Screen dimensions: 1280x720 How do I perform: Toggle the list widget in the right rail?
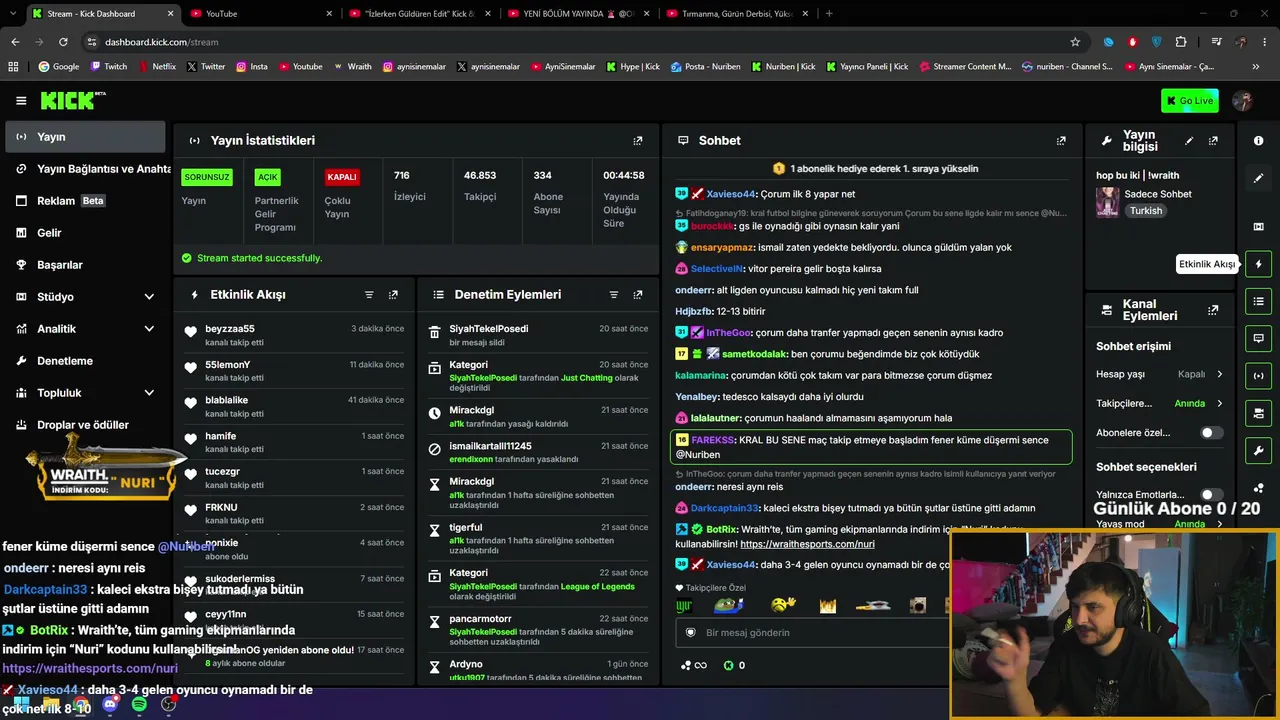tap(1258, 301)
